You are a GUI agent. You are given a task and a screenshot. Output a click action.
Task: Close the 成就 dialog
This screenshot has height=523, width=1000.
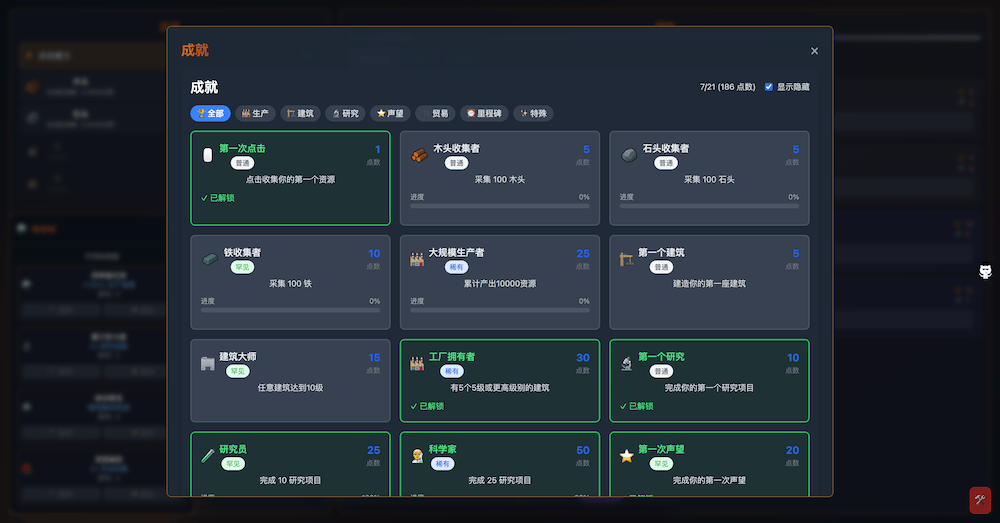coord(814,51)
